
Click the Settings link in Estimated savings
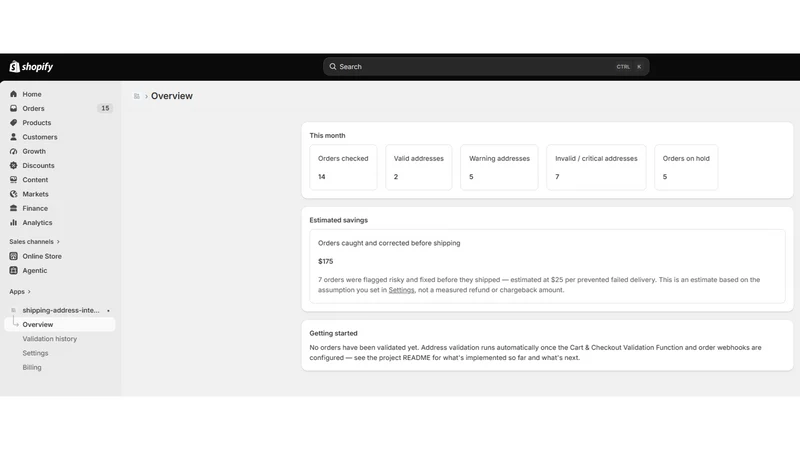(402, 290)
